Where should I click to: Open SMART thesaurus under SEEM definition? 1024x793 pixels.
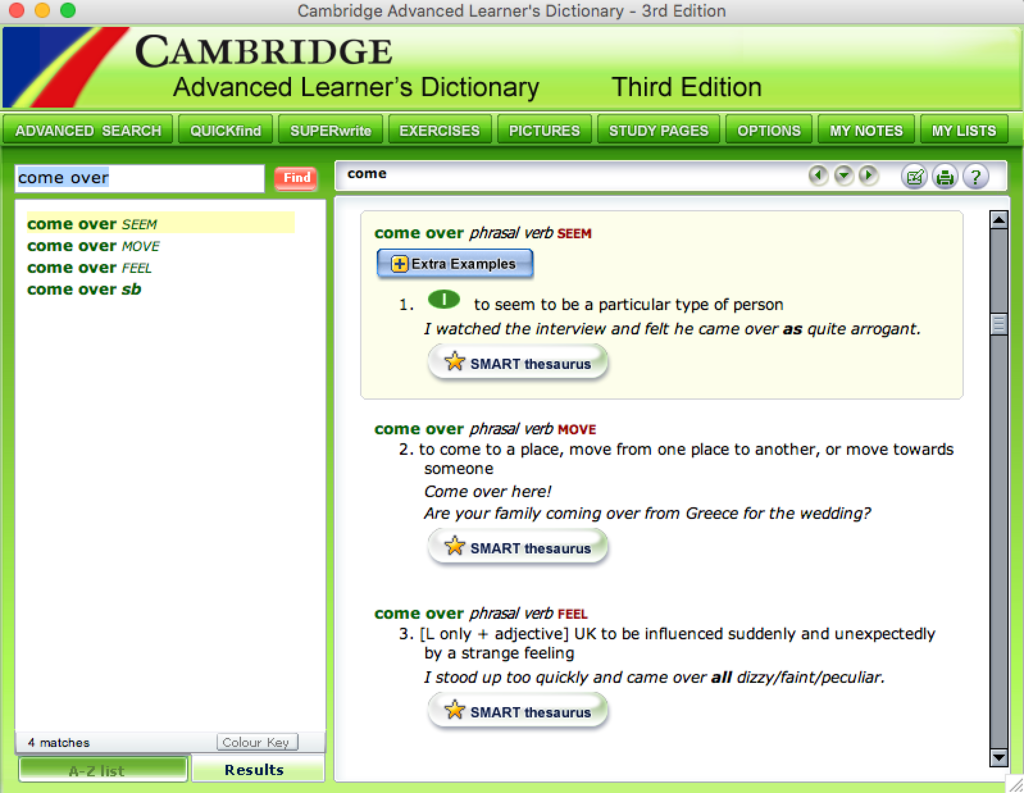518,363
